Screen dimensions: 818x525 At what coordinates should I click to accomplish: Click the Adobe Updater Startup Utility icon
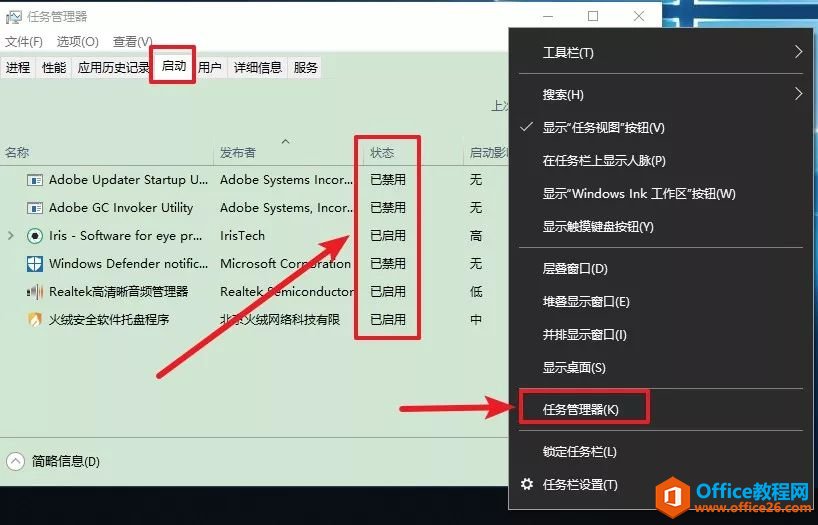click(35, 180)
